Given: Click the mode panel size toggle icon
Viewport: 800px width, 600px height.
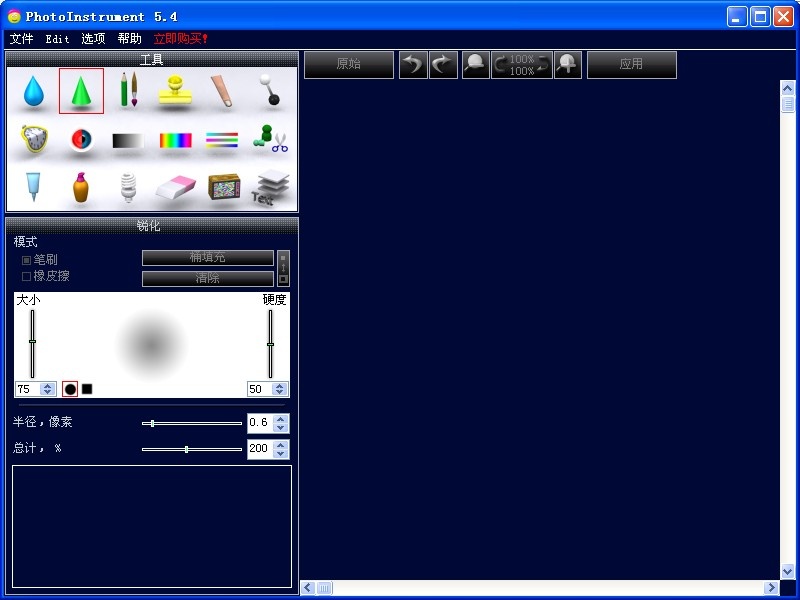Looking at the screenshot, I should tap(283, 268).
